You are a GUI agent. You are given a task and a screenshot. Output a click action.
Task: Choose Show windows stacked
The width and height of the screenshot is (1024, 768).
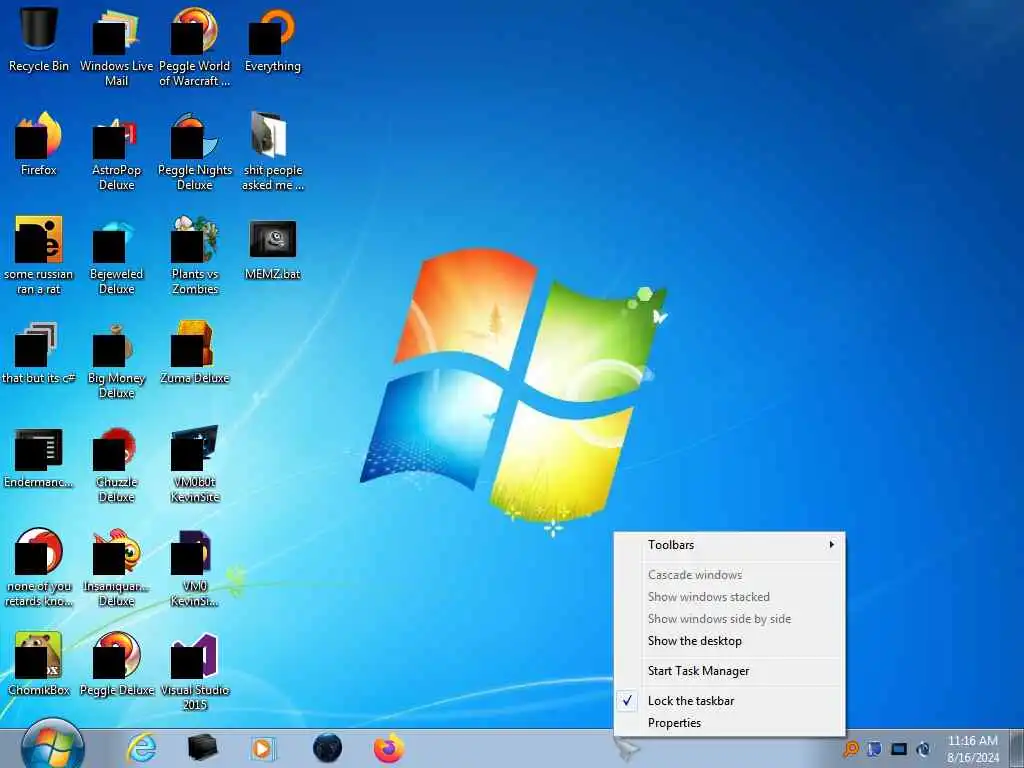pos(729,597)
